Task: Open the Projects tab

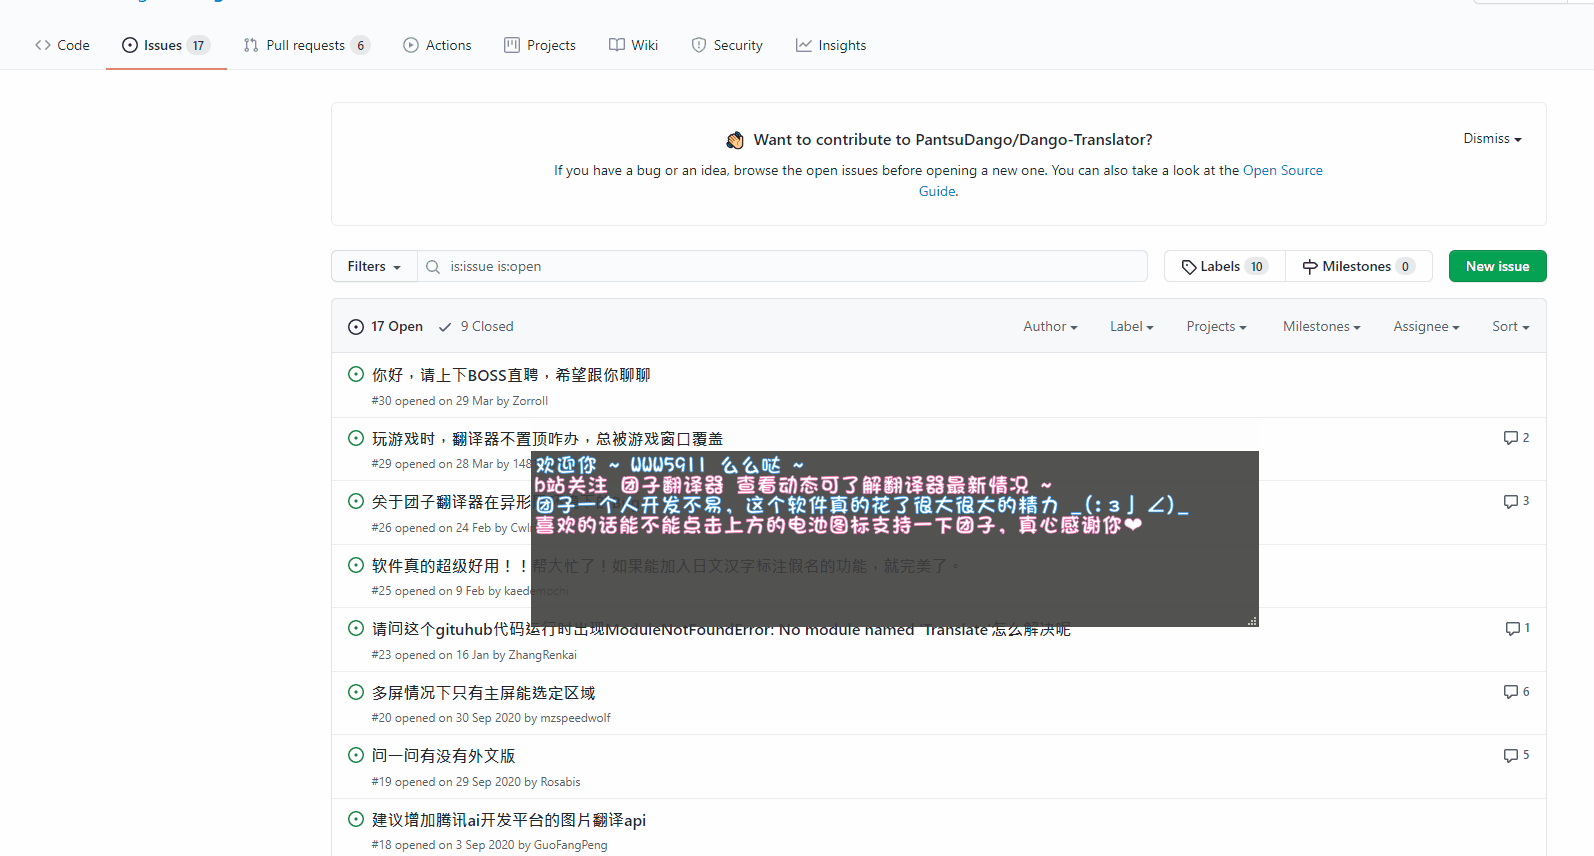Action: click(x=540, y=45)
